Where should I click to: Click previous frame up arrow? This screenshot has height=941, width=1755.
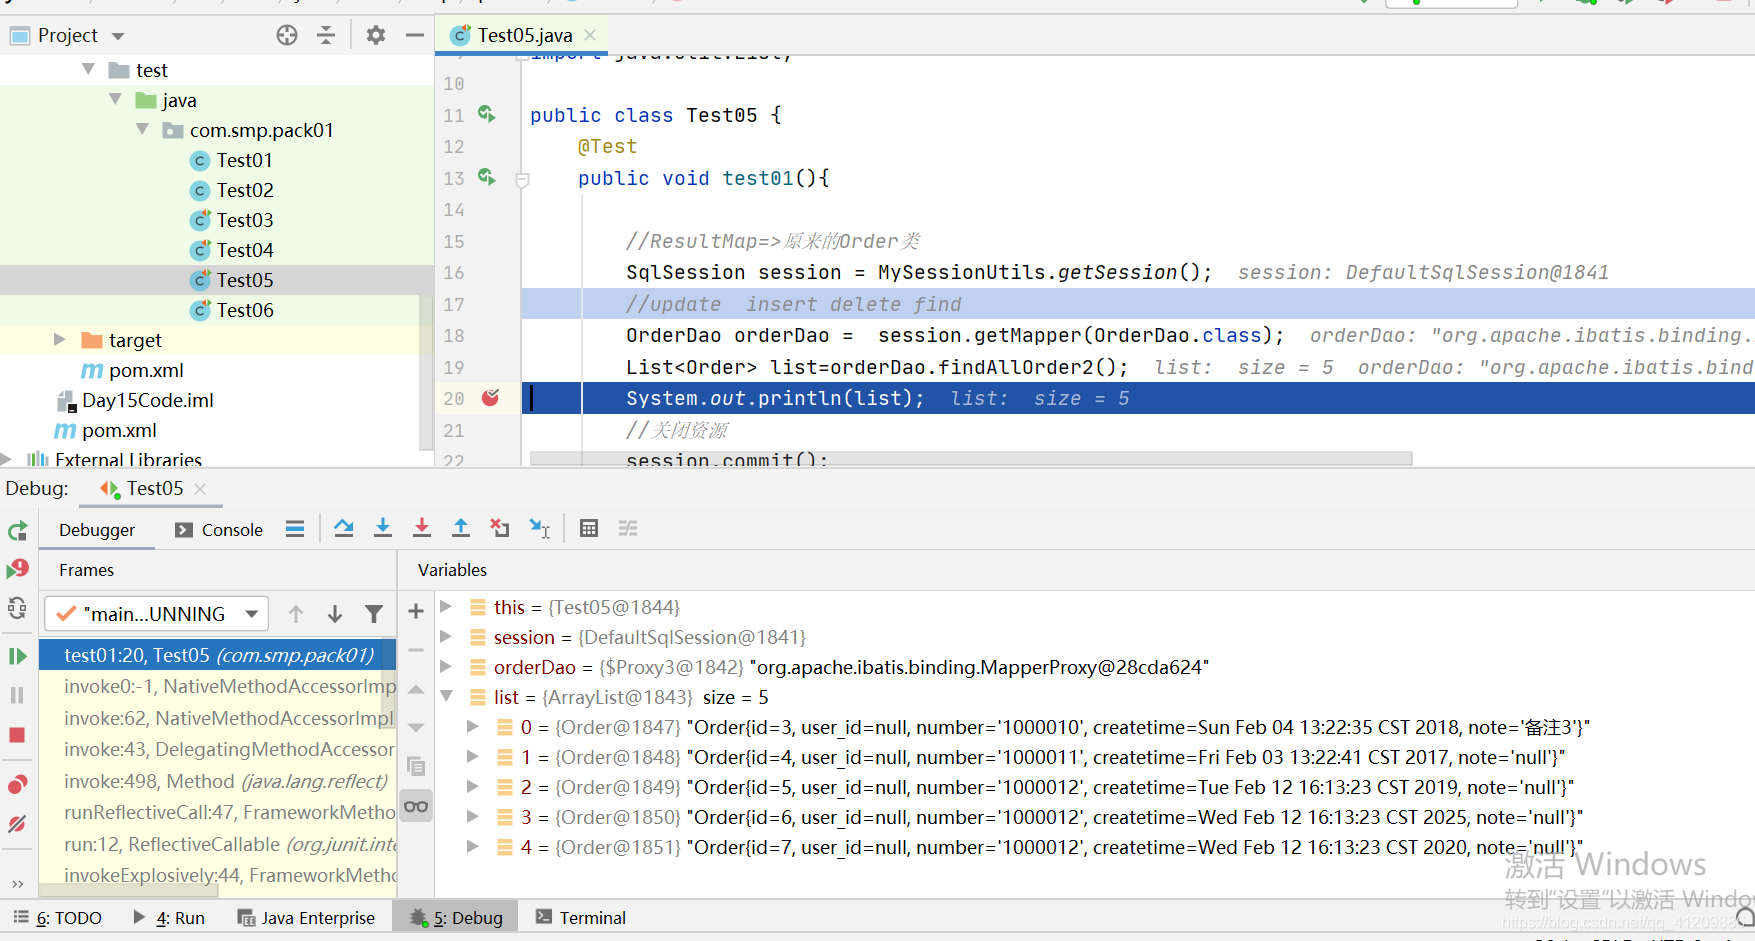(296, 614)
